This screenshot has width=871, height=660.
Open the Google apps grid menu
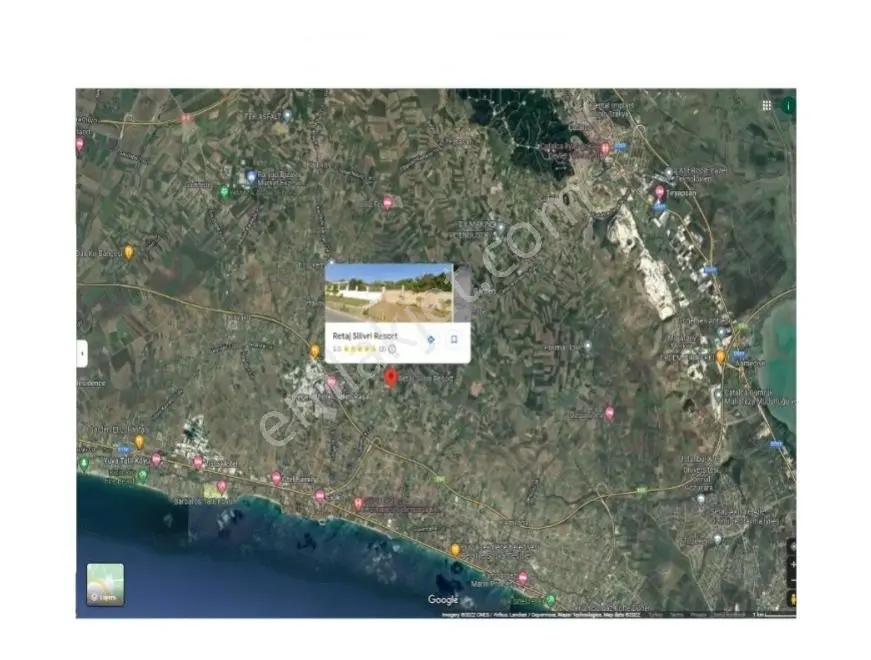click(x=767, y=106)
